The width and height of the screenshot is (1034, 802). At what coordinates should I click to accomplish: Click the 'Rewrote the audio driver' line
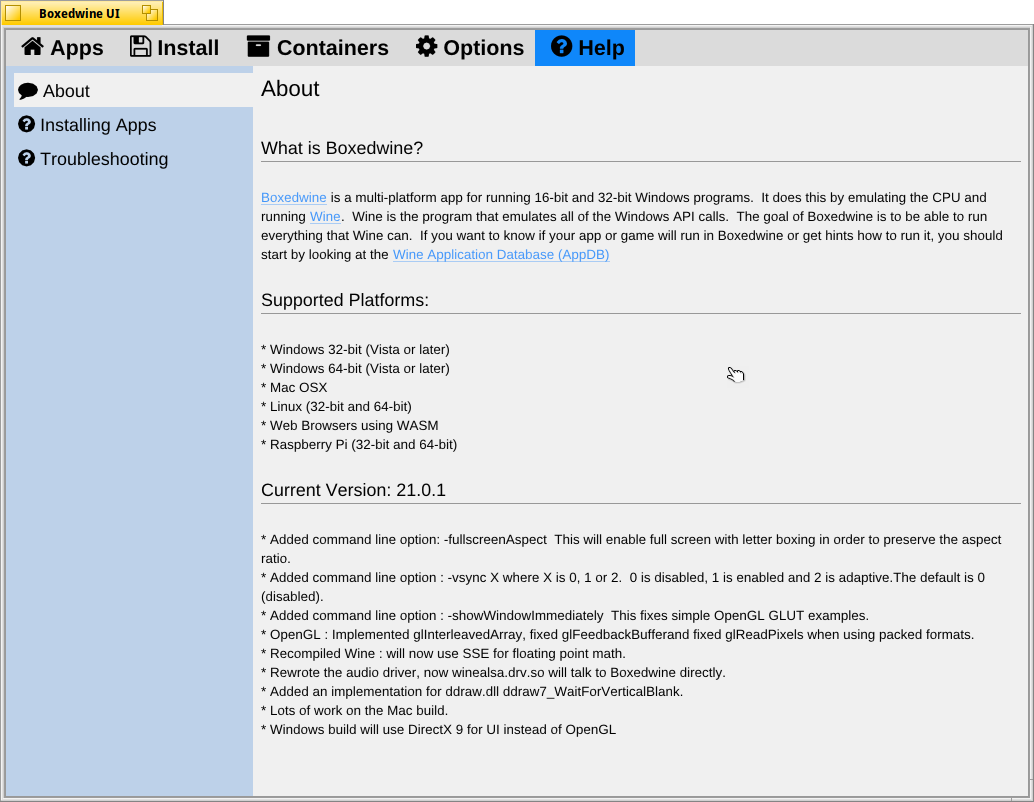tap(493, 673)
